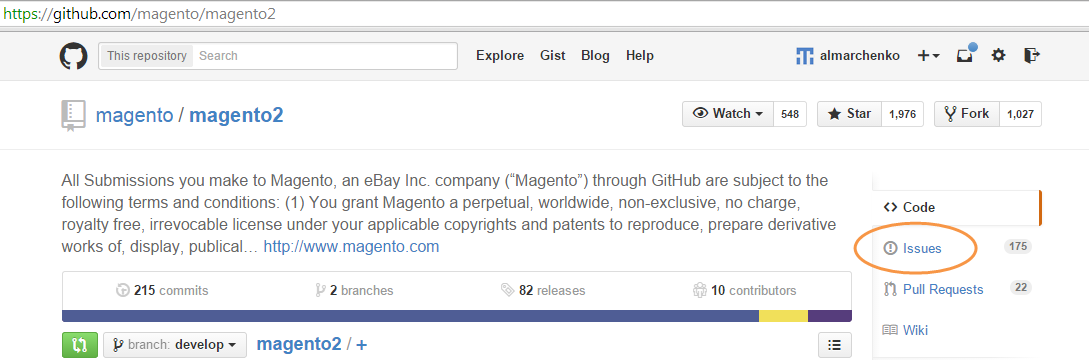
Task: Click the file list view icon
Action: click(835, 345)
